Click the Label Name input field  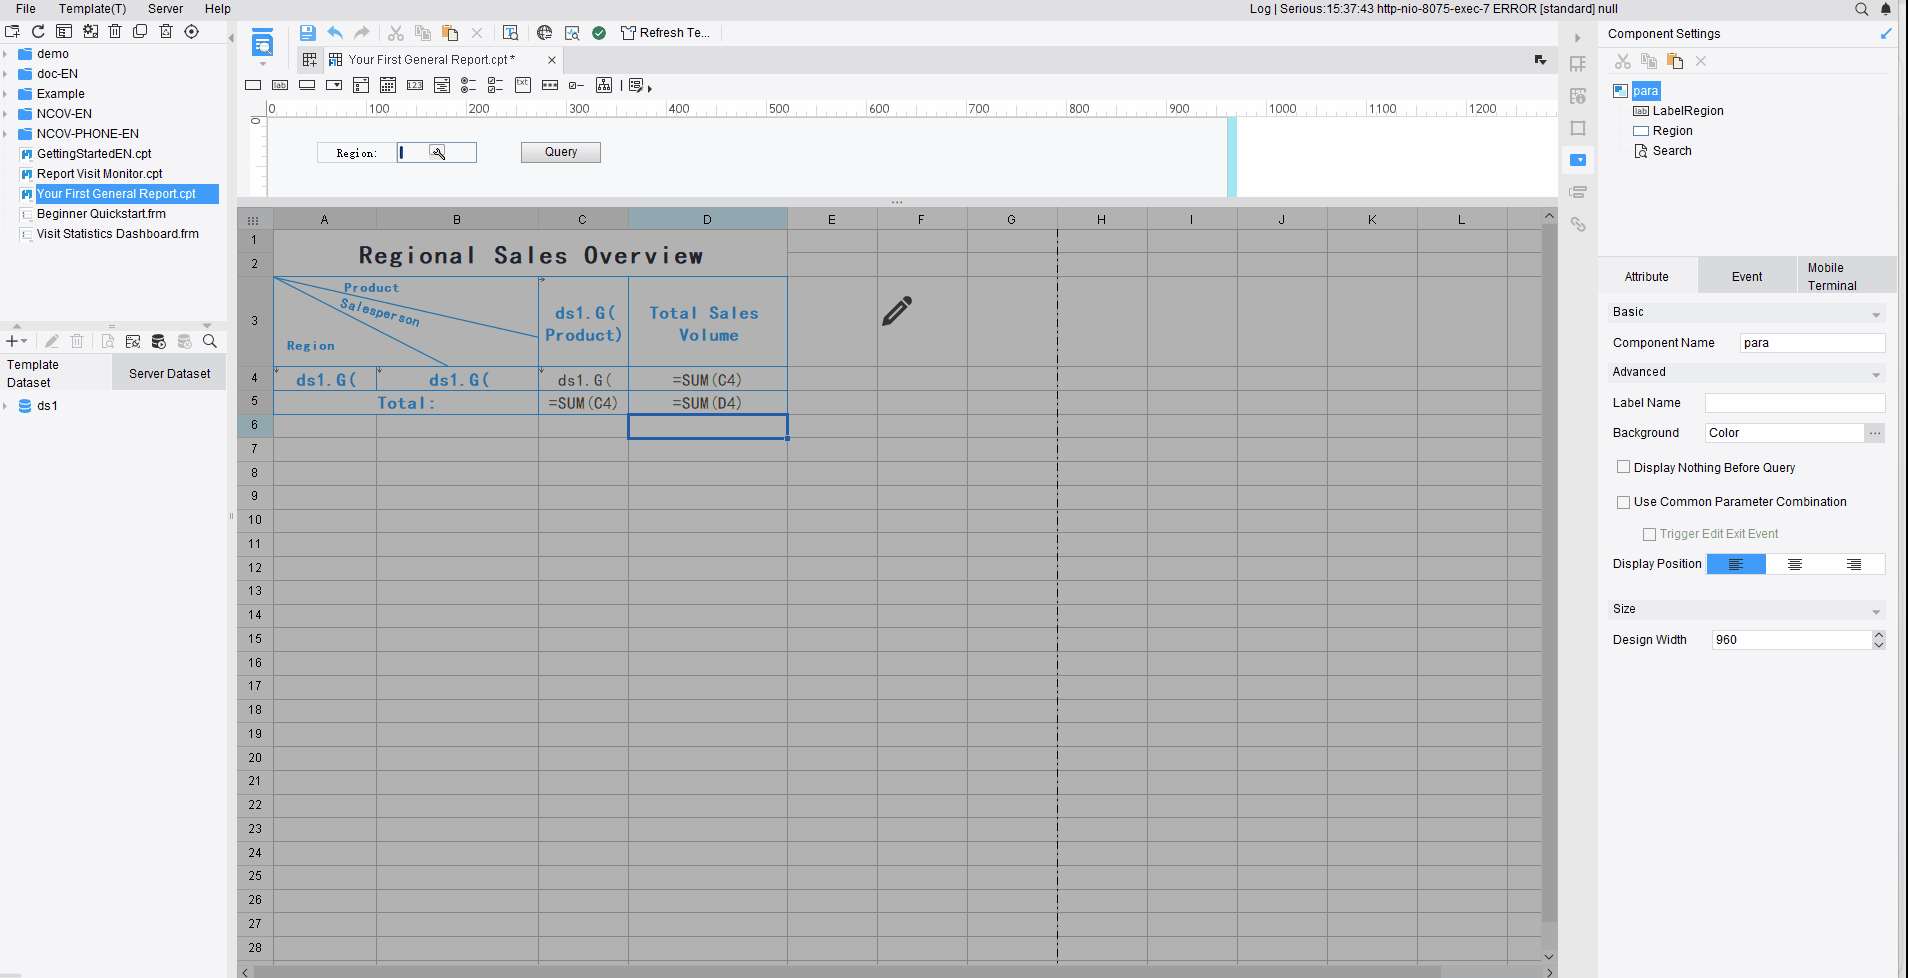pyautogui.click(x=1795, y=403)
